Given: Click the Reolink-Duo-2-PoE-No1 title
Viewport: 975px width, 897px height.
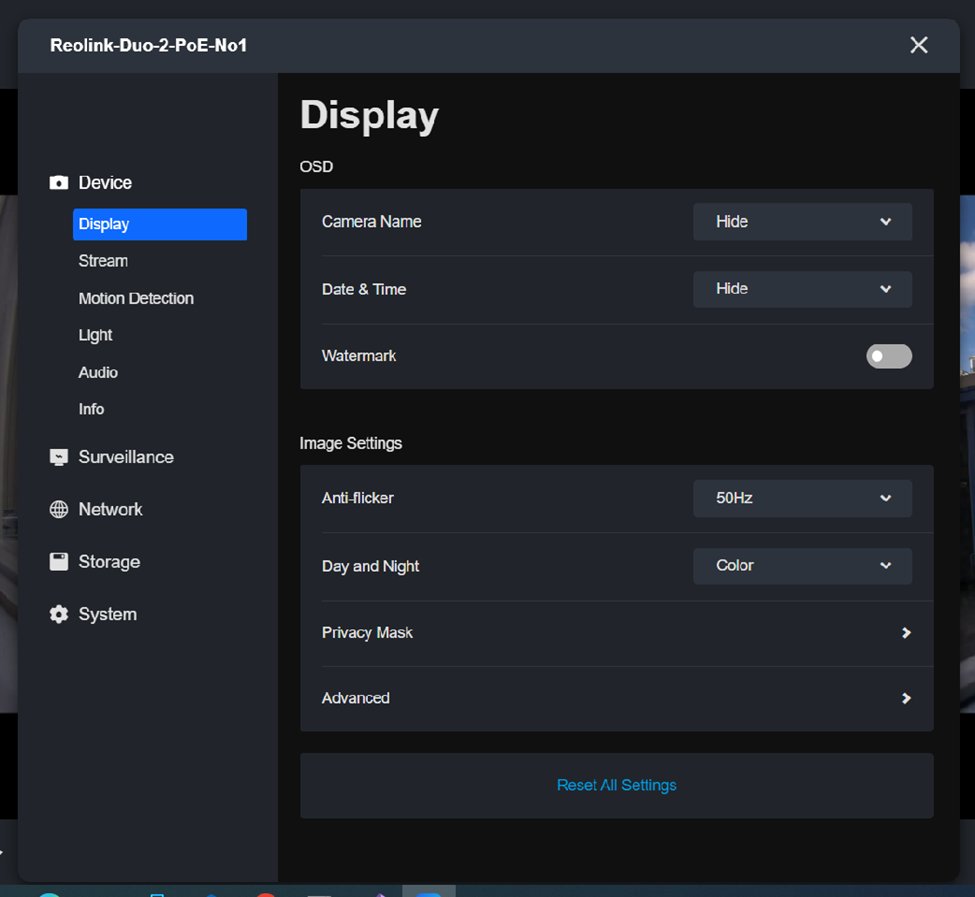Looking at the screenshot, I should point(149,45).
